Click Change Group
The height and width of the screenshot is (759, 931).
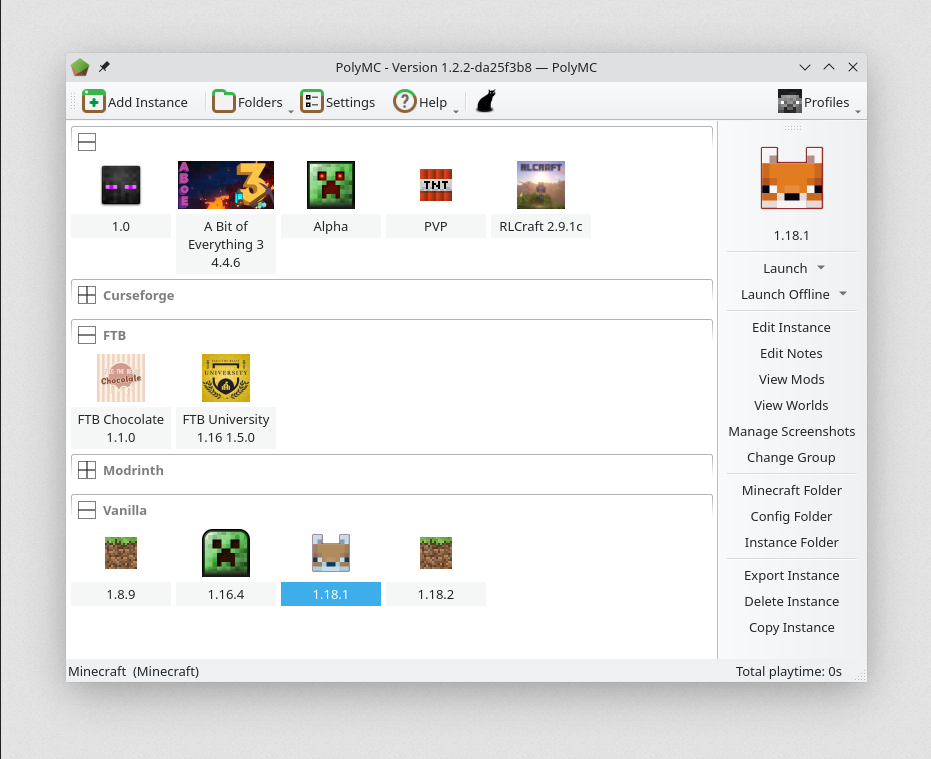click(791, 458)
